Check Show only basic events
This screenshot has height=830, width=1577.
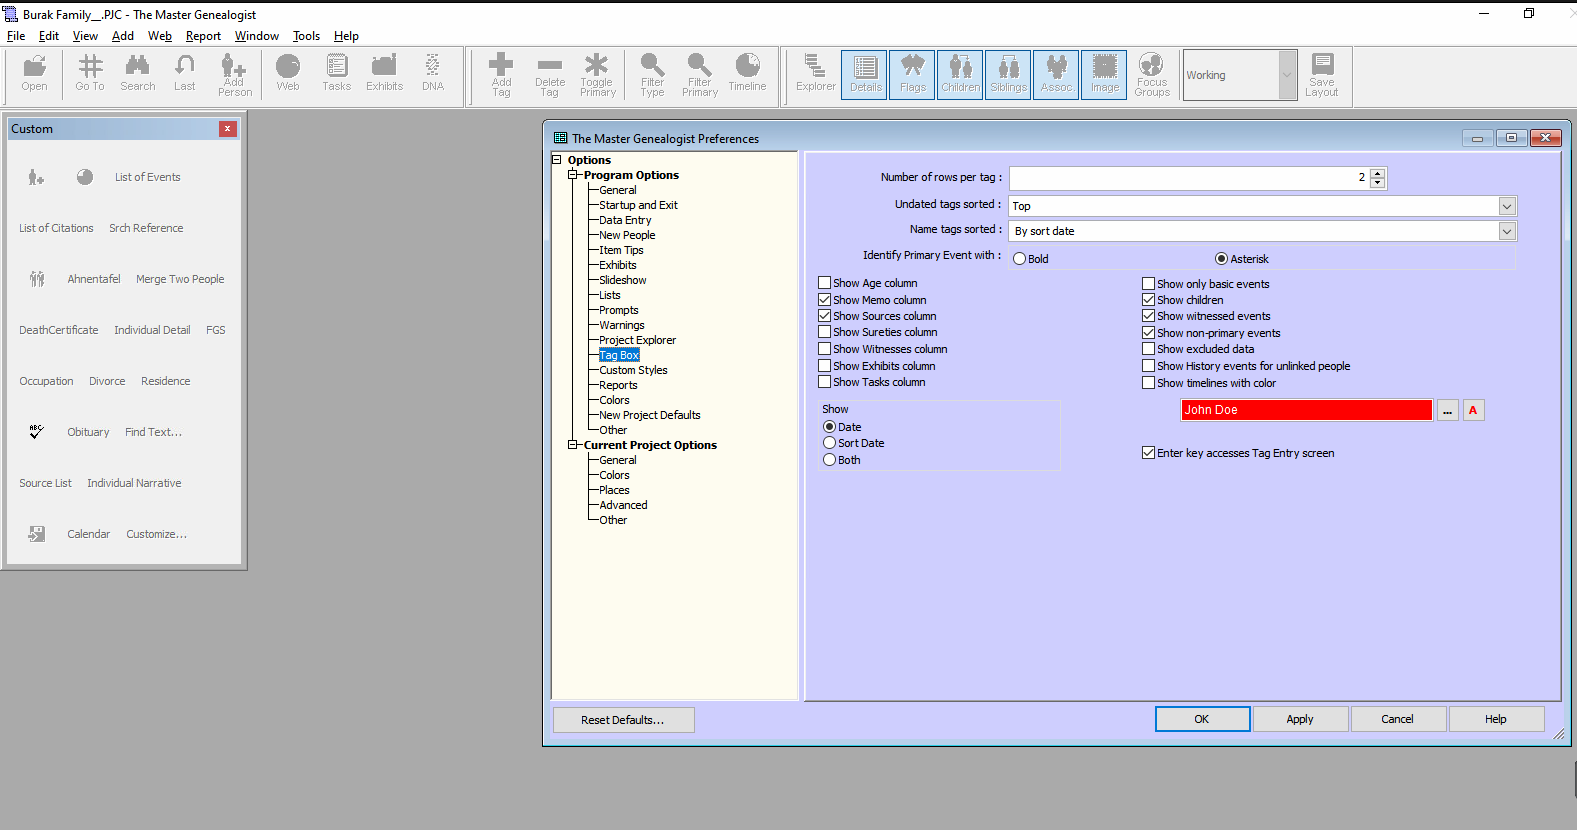(1149, 284)
